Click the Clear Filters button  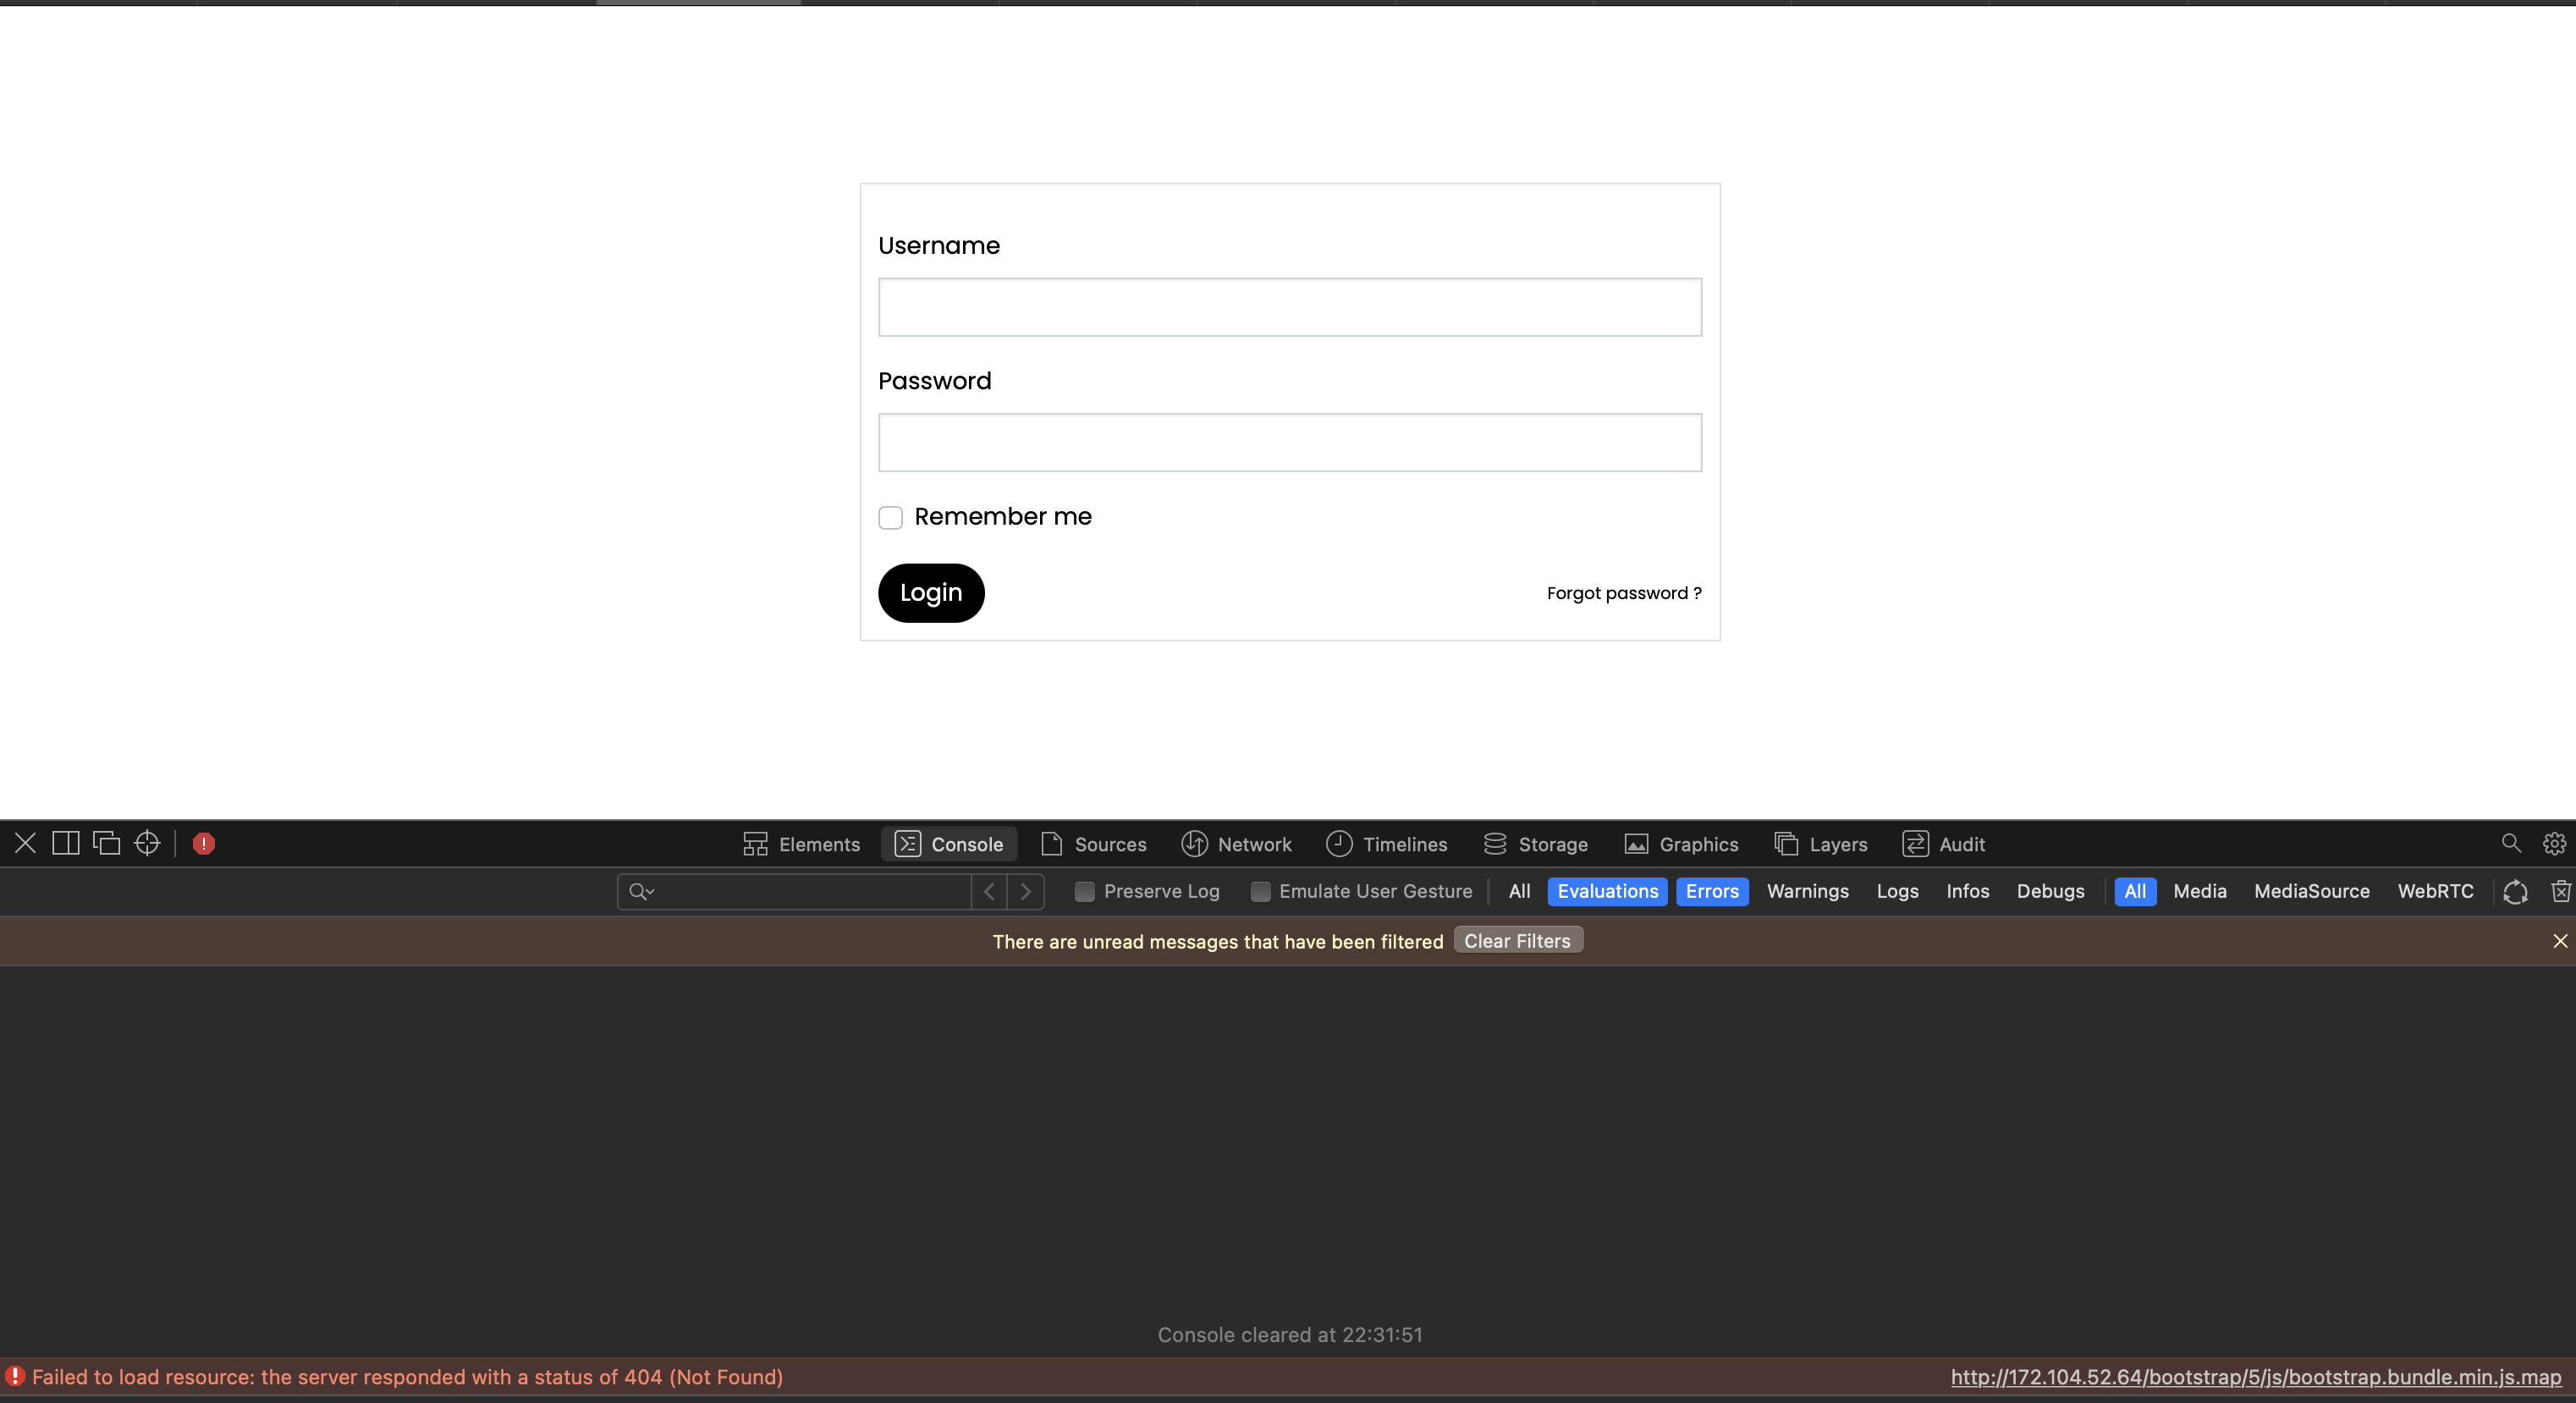pos(1517,941)
